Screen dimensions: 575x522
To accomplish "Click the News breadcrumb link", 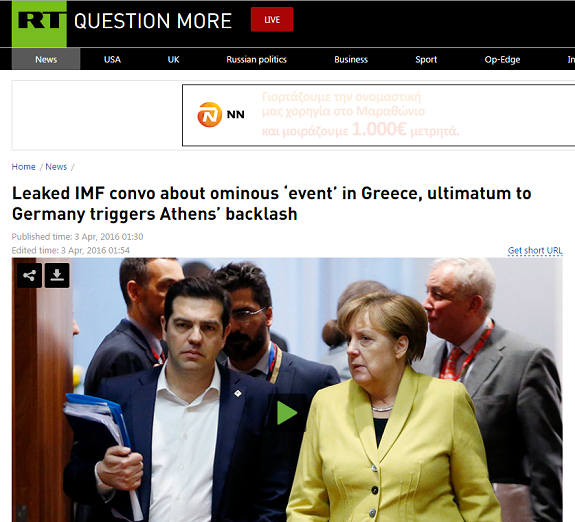I will [x=56, y=167].
